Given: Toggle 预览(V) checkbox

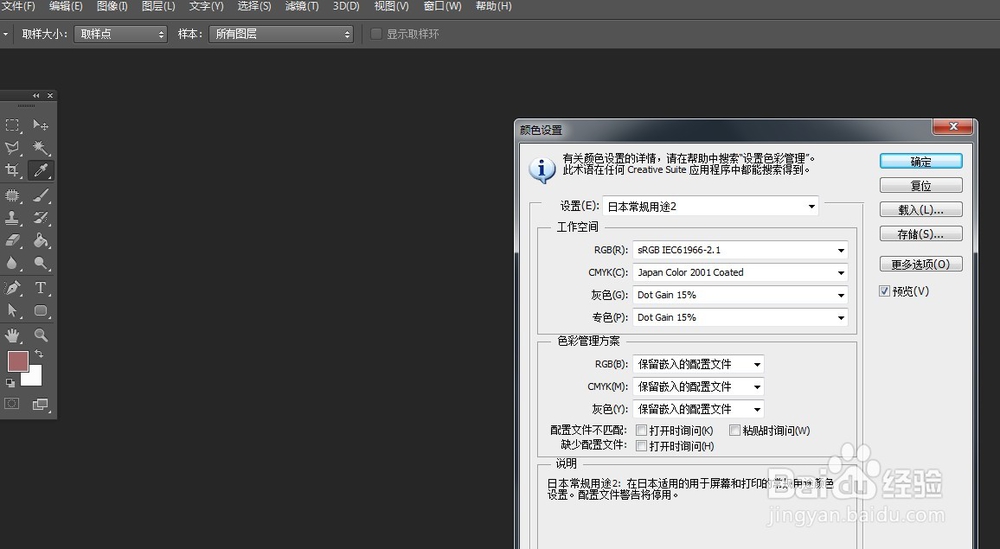Looking at the screenshot, I should coord(884,291).
